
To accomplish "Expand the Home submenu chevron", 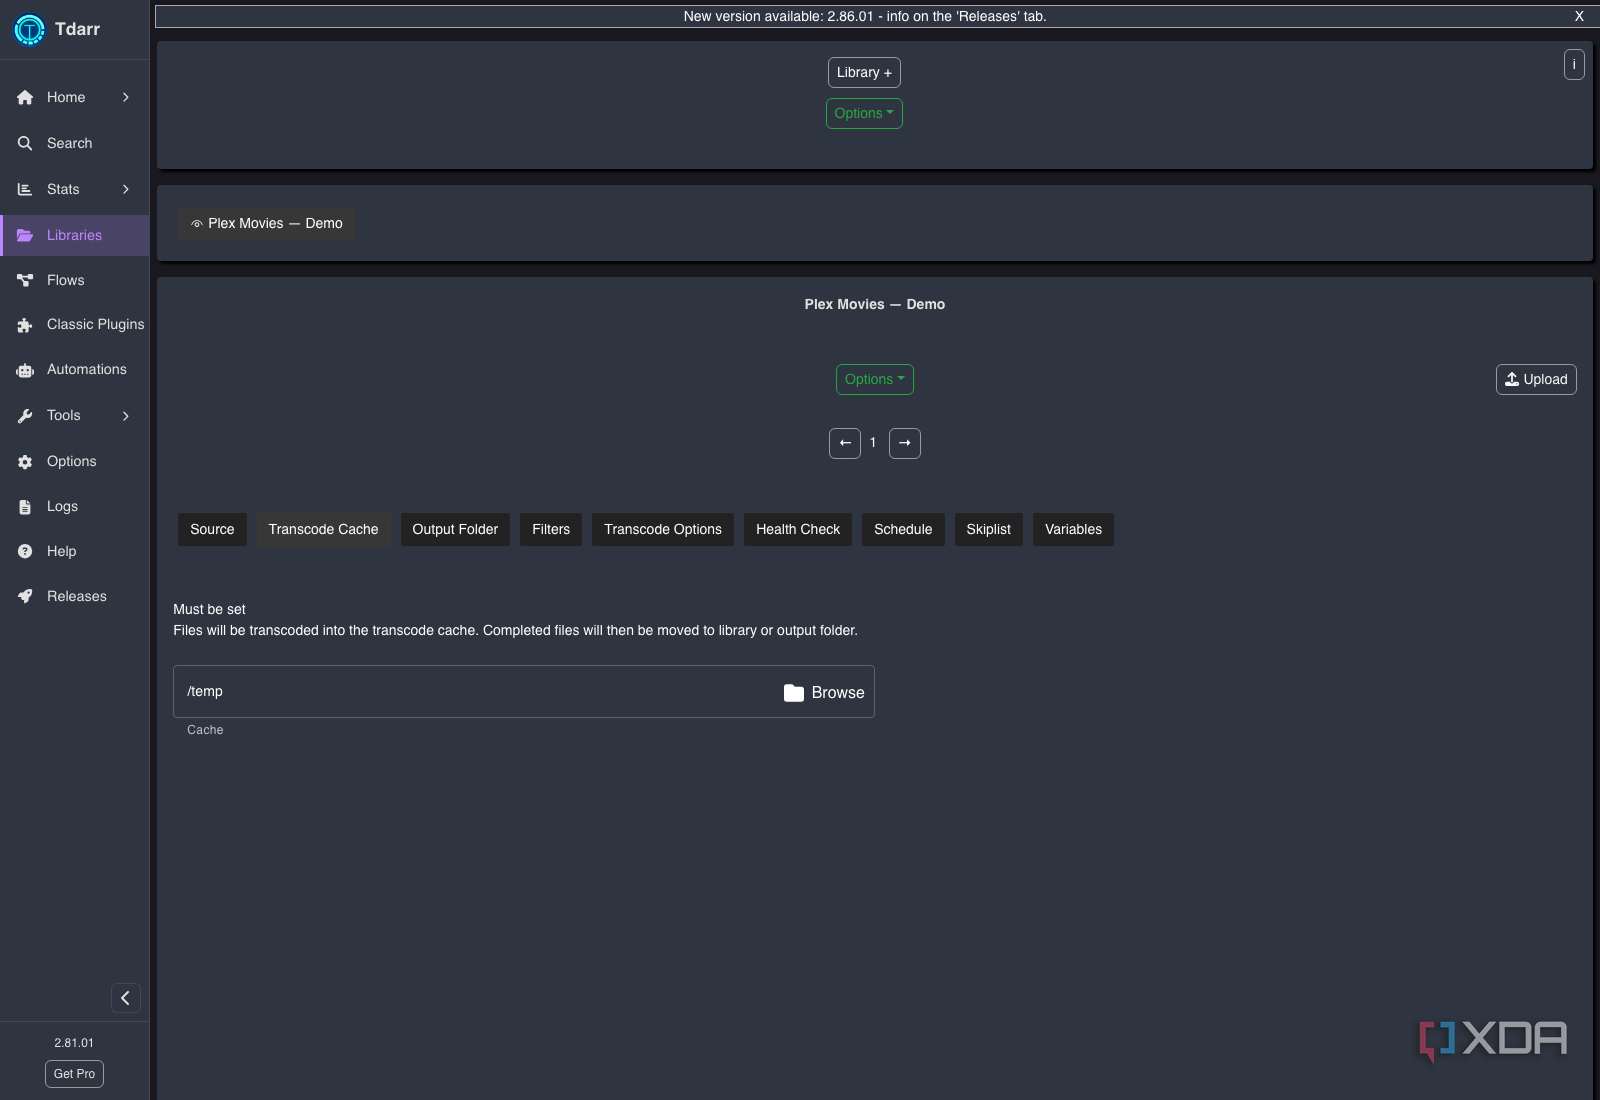I will [126, 97].
